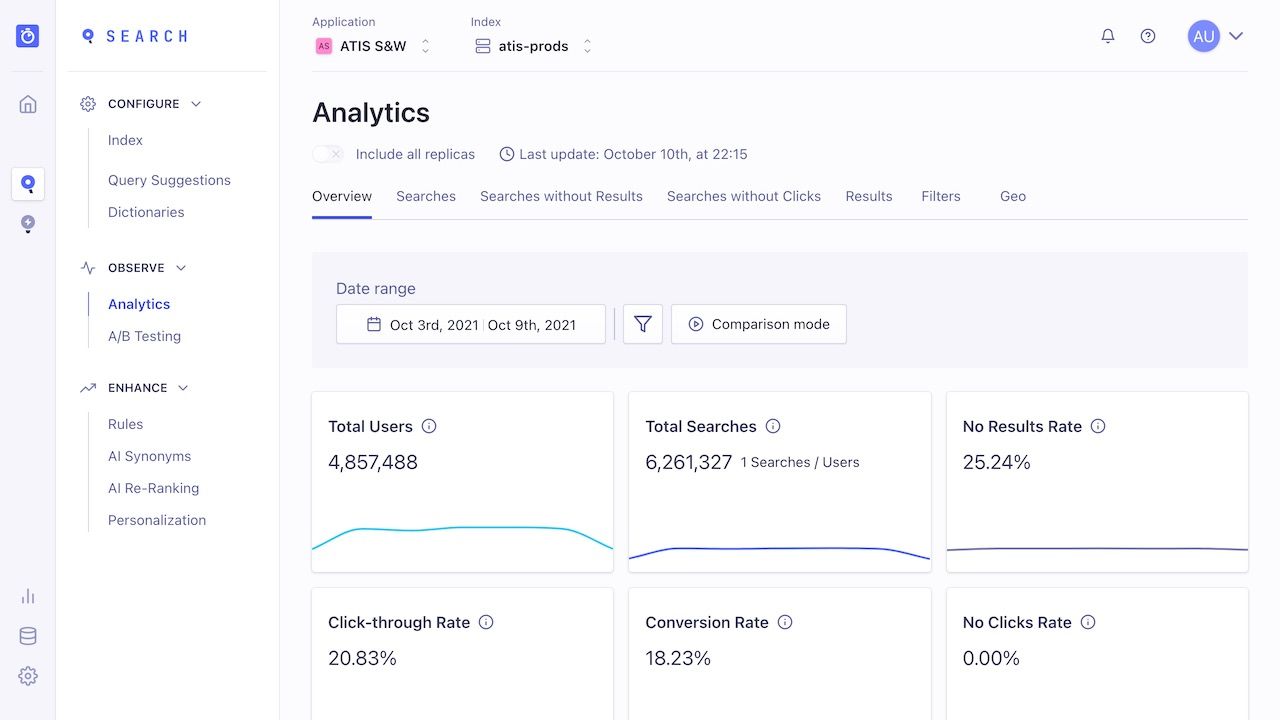Viewport: 1280px width, 720px height.
Task: Click the 18.23% conversion value
Action: [x=678, y=658]
